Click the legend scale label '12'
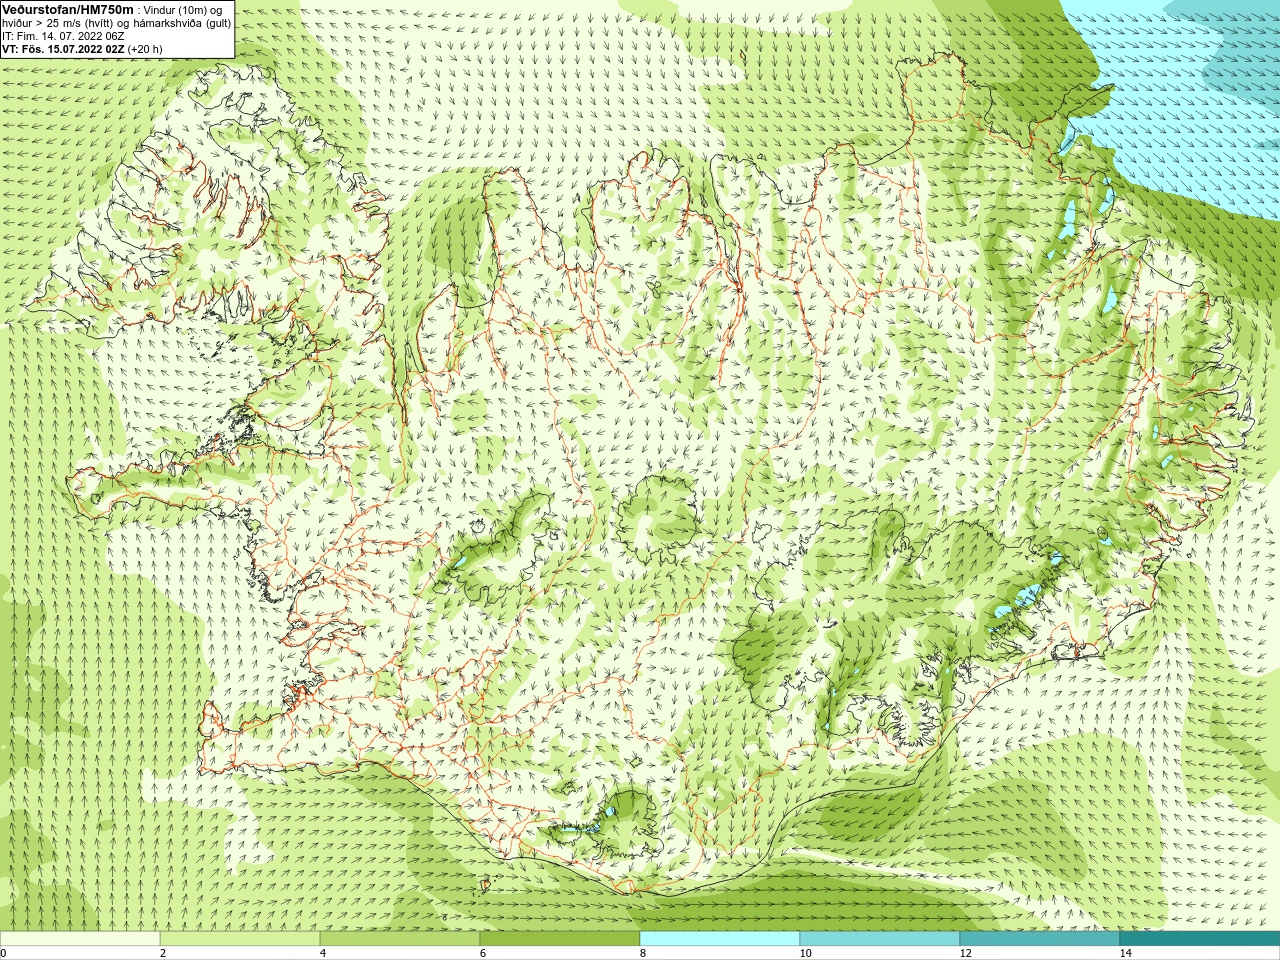The image size is (1280, 960). coord(966,953)
